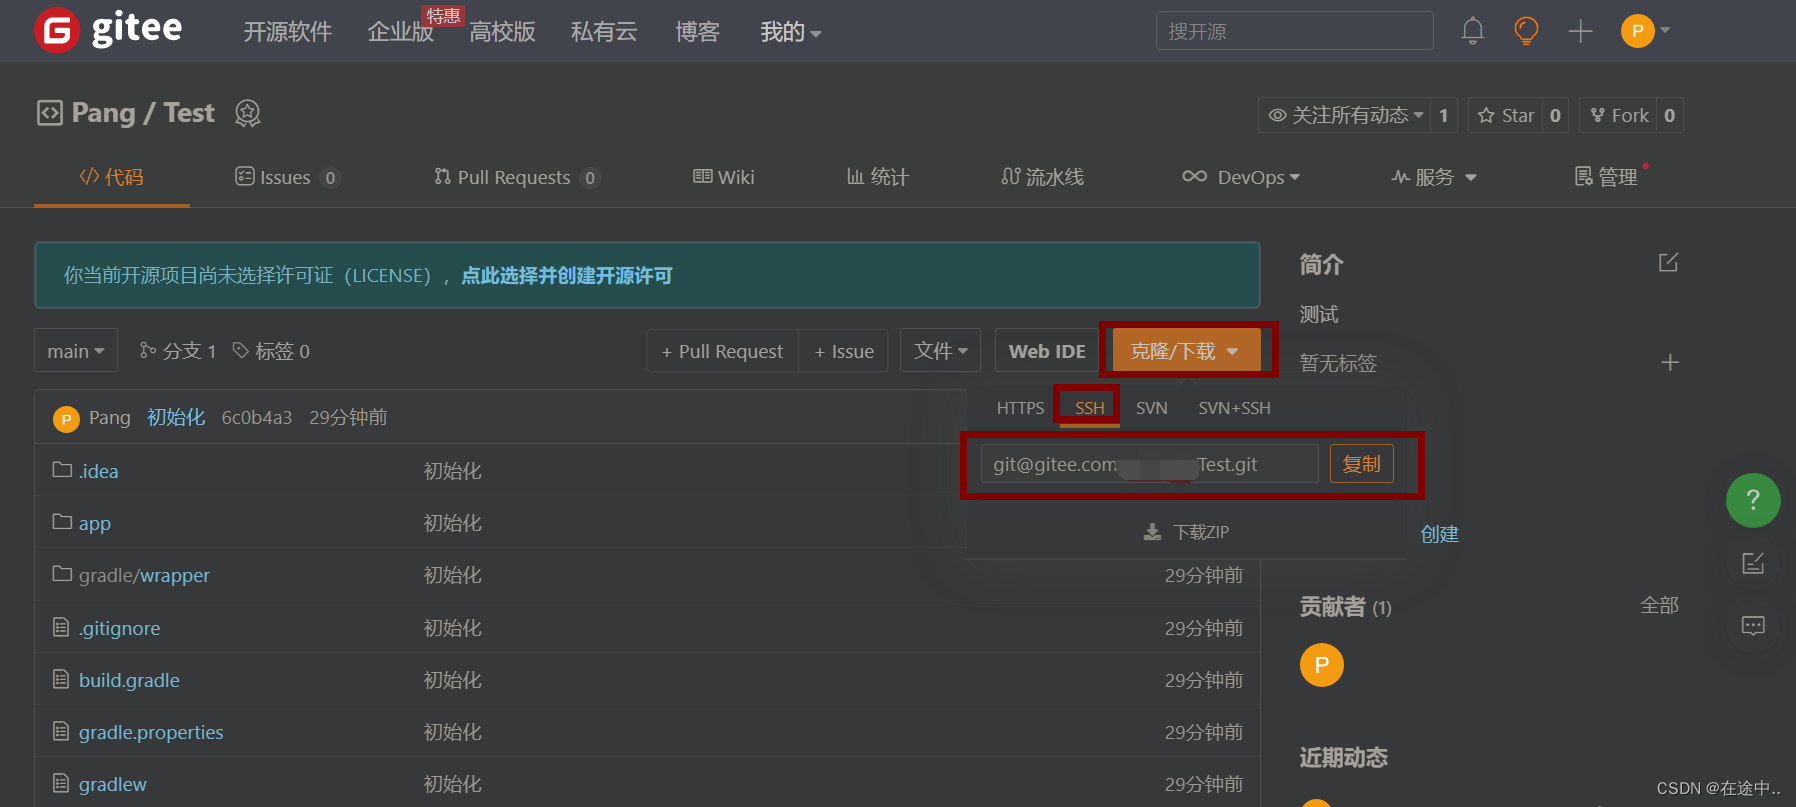The height and width of the screenshot is (807, 1796).
Task: Open the gradlew file
Action: pyautogui.click(x=112, y=784)
